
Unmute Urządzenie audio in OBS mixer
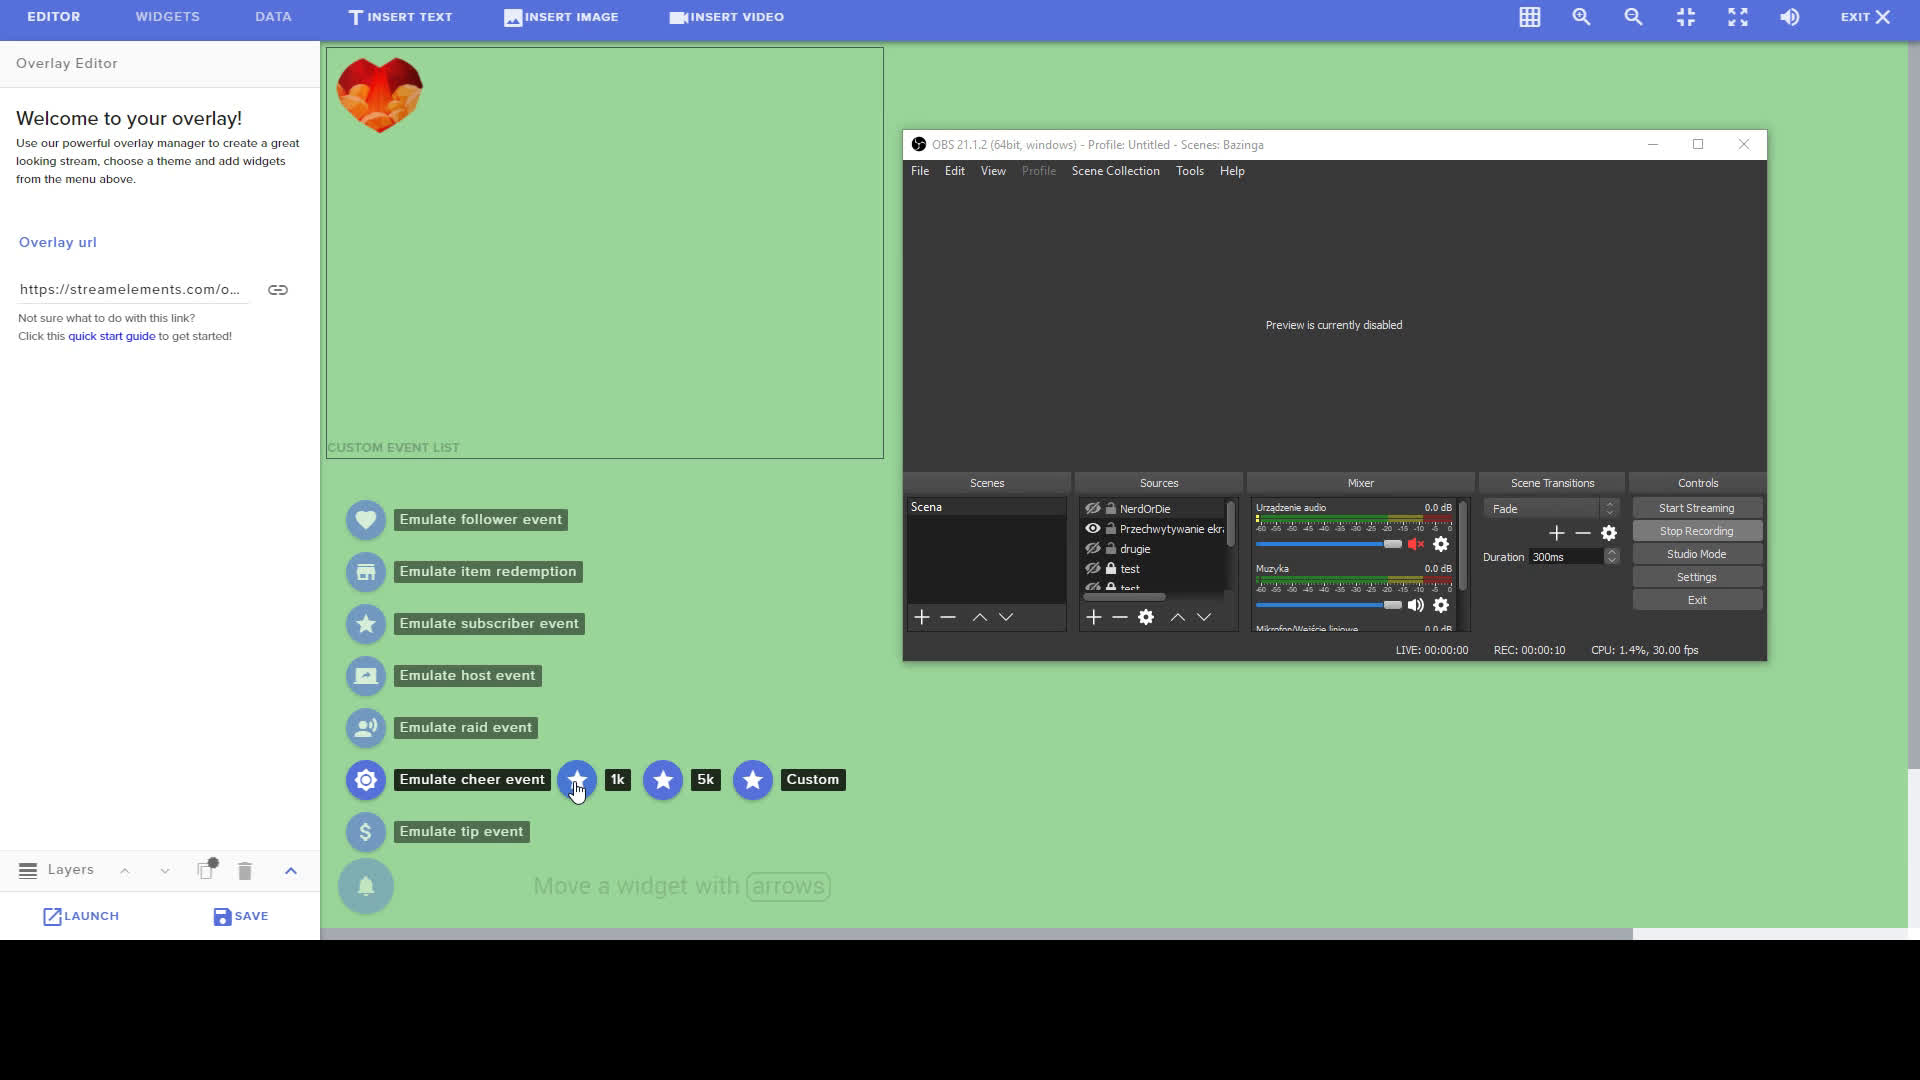1416,544
